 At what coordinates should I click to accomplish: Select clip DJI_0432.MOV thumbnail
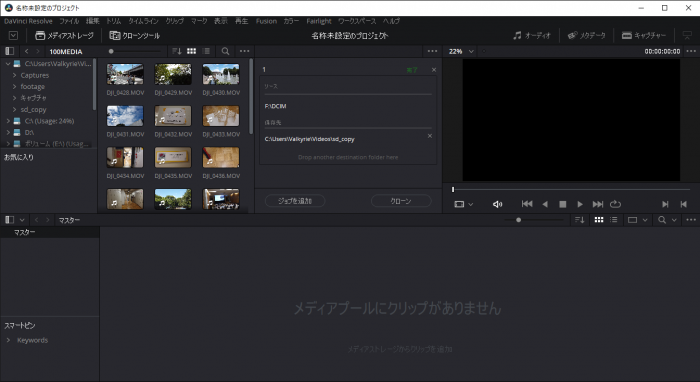click(173, 116)
